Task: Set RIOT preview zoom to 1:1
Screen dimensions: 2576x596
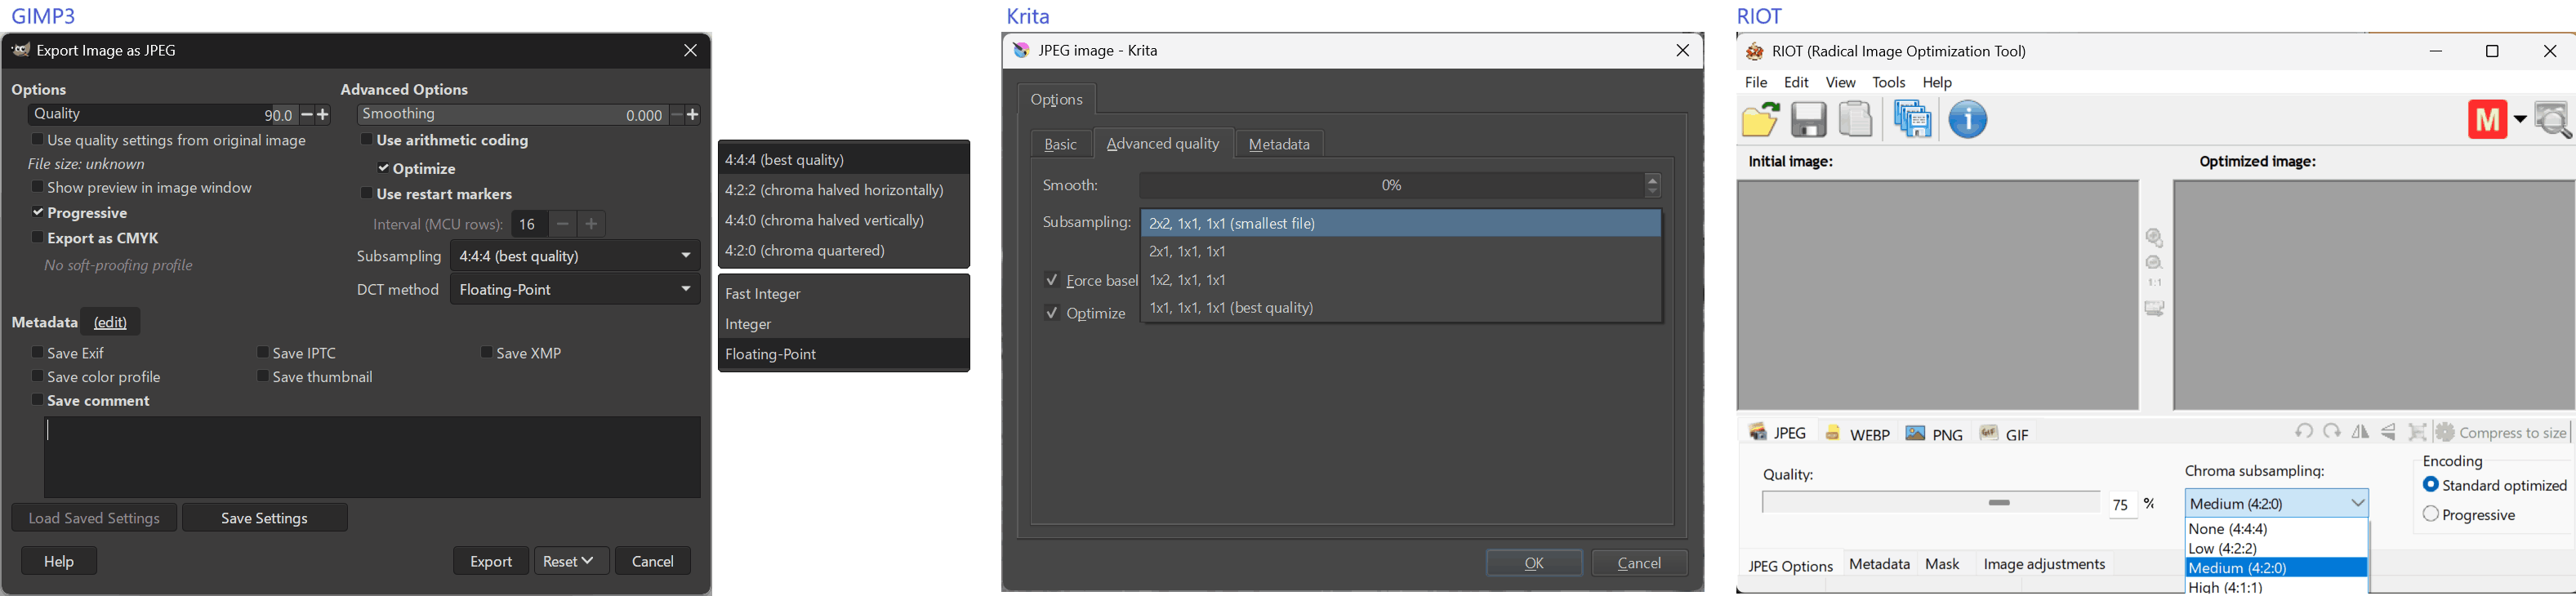Action: (x=2155, y=283)
